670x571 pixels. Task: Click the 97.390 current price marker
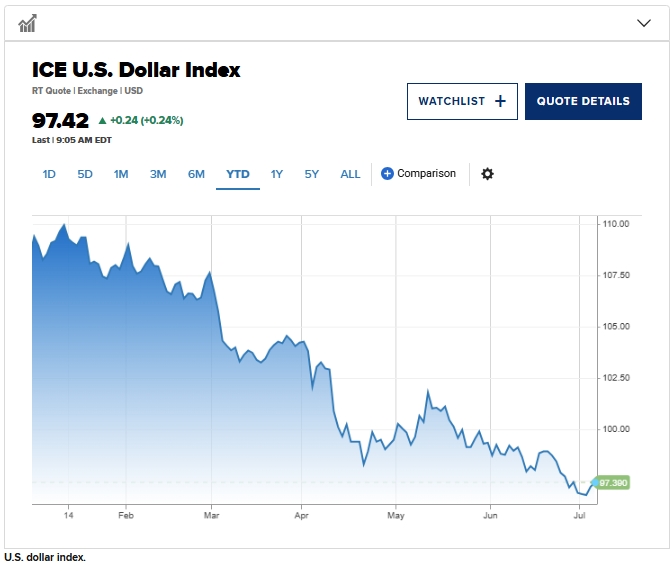tap(612, 482)
